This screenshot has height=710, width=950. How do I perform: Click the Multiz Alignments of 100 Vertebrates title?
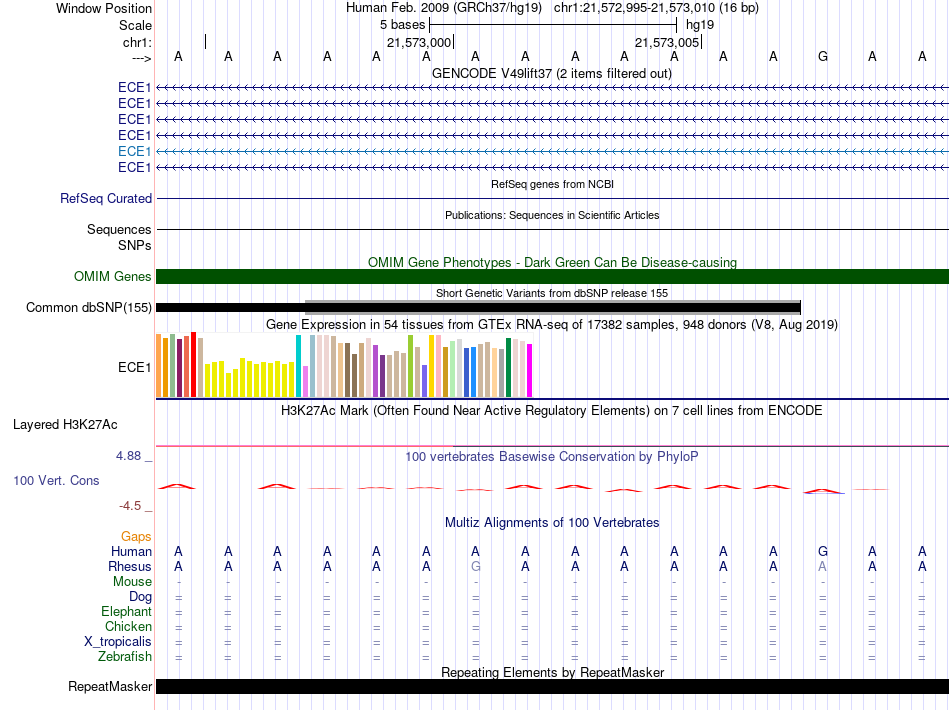tap(552, 523)
